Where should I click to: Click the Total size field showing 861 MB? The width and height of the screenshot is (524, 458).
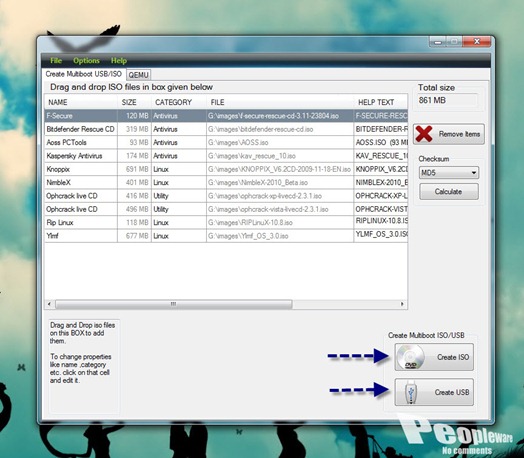447,100
